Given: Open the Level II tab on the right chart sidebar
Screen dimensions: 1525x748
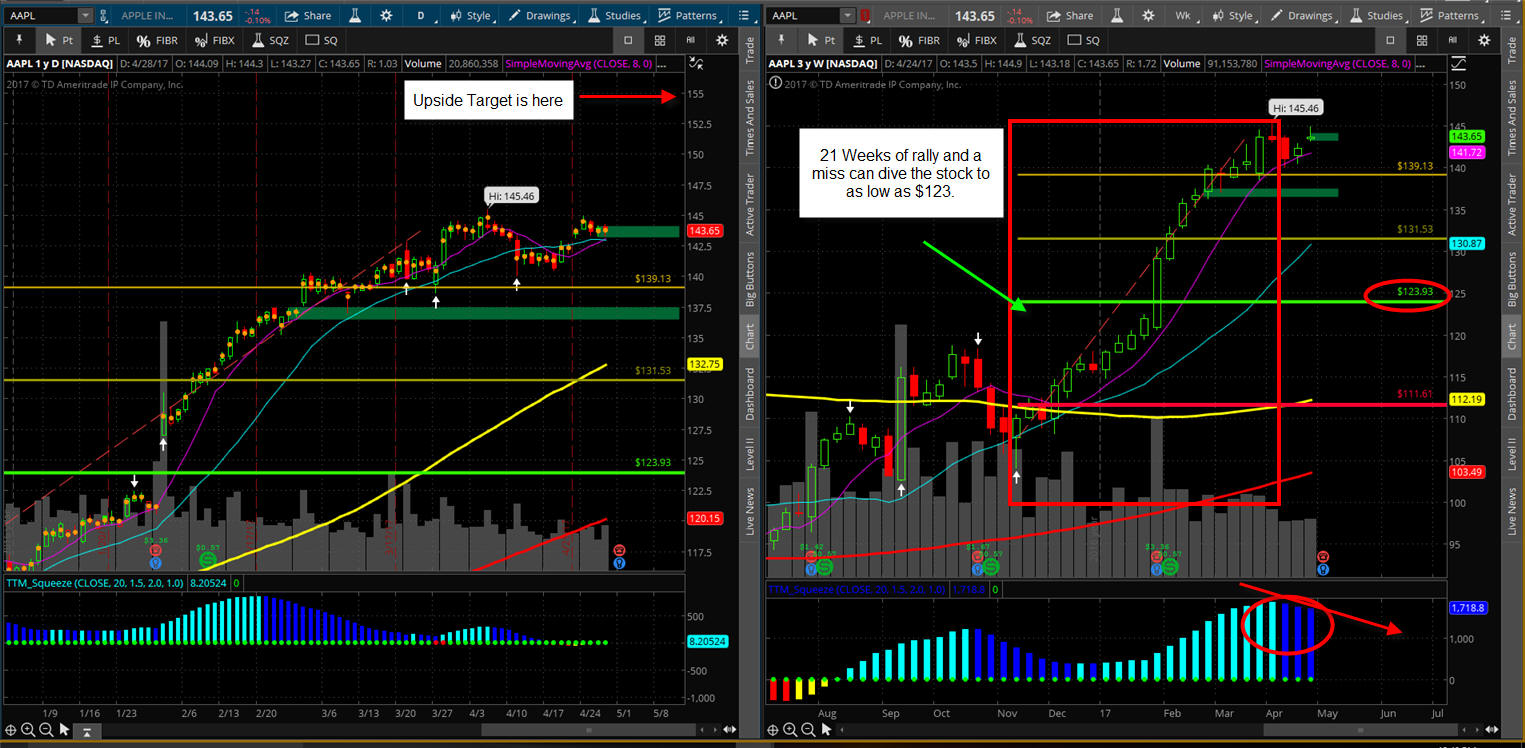Looking at the screenshot, I should tap(1512, 454).
